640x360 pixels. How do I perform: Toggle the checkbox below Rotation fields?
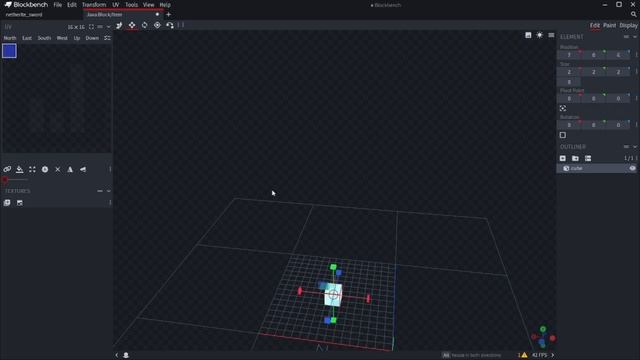563,135
